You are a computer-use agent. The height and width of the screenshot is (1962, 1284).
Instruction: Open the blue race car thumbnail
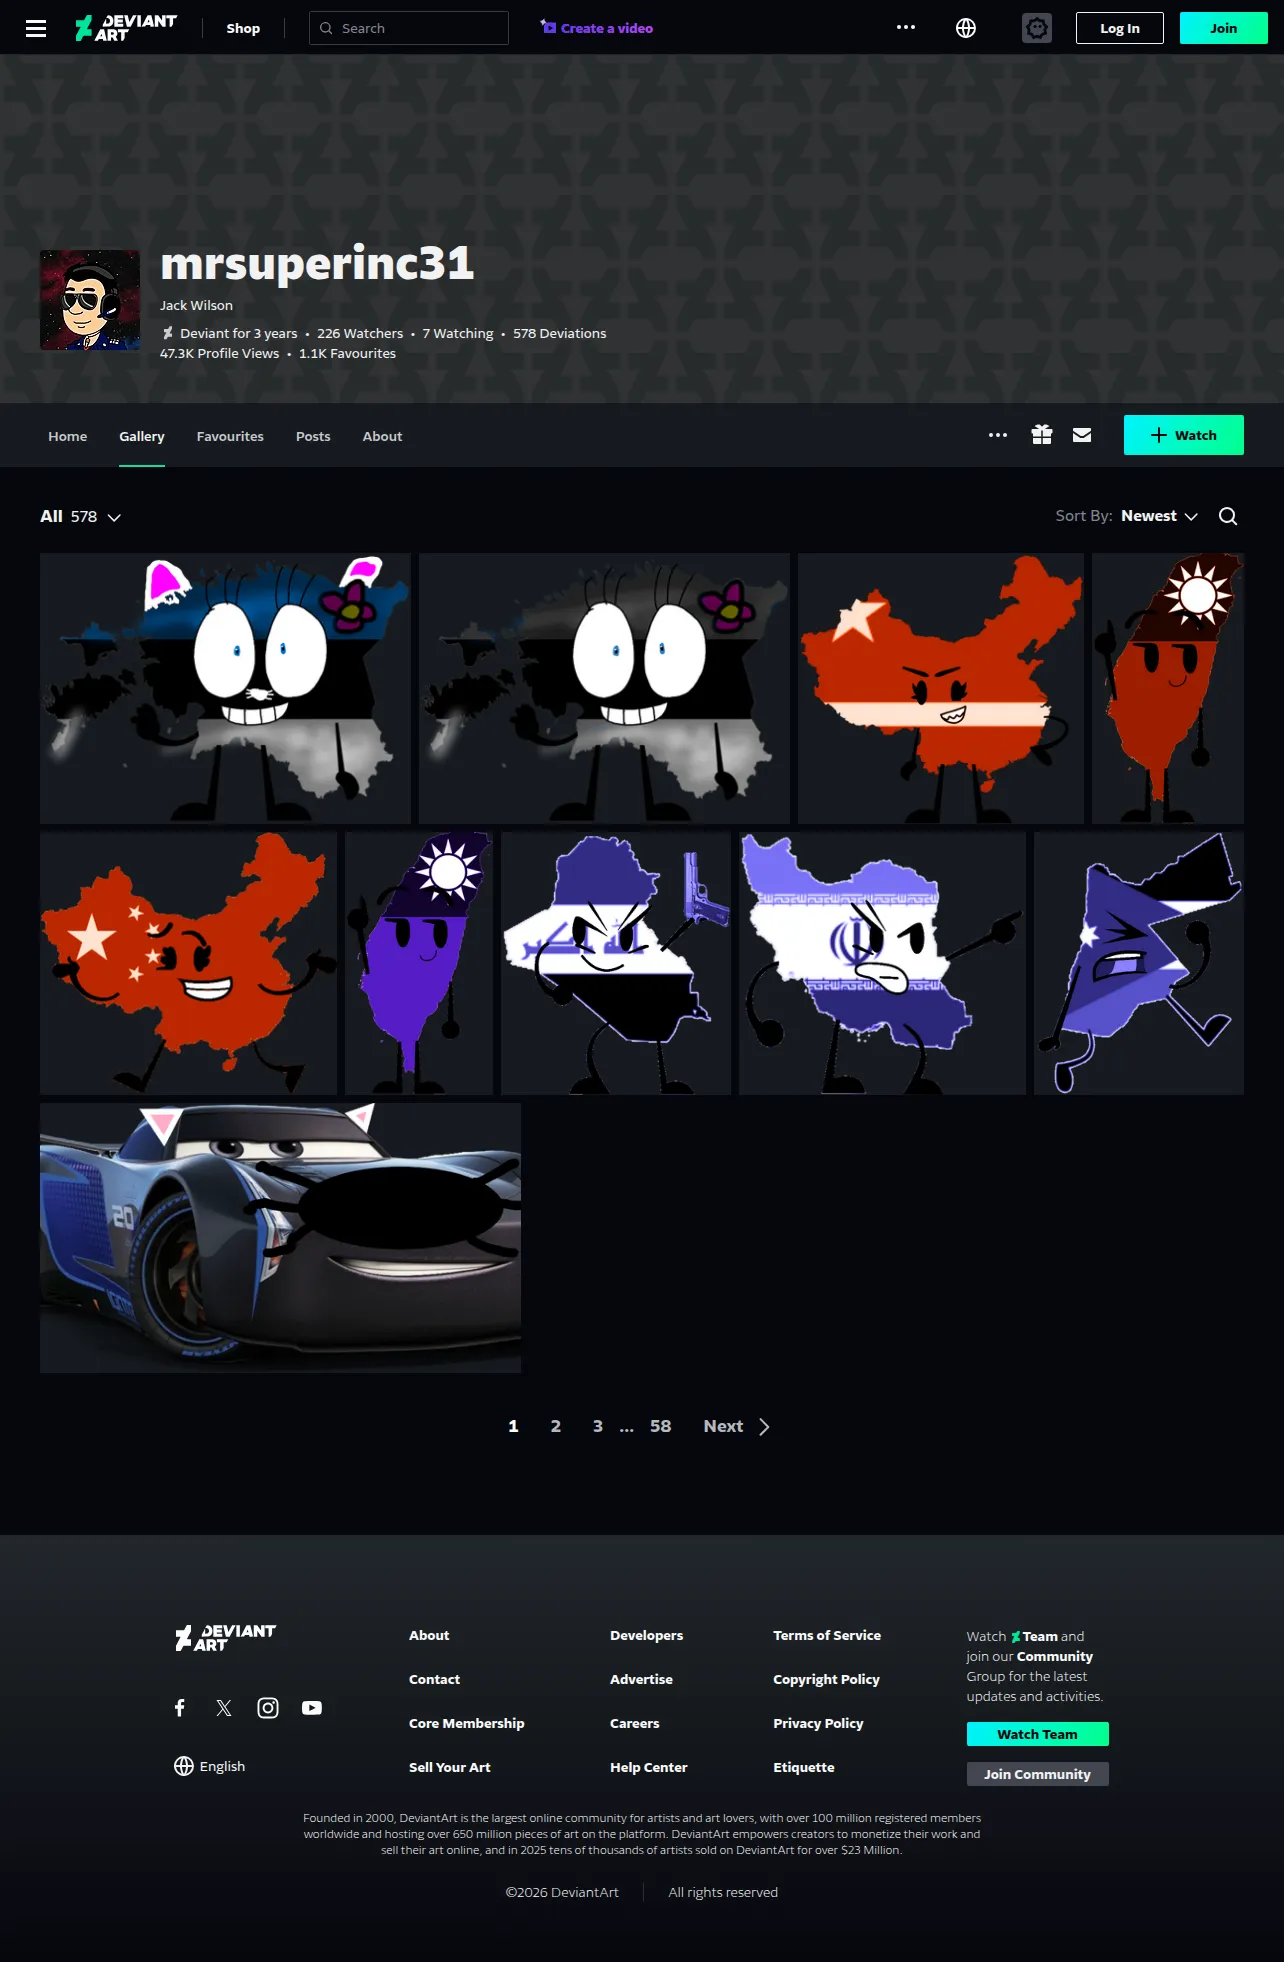coord(280,1238)
